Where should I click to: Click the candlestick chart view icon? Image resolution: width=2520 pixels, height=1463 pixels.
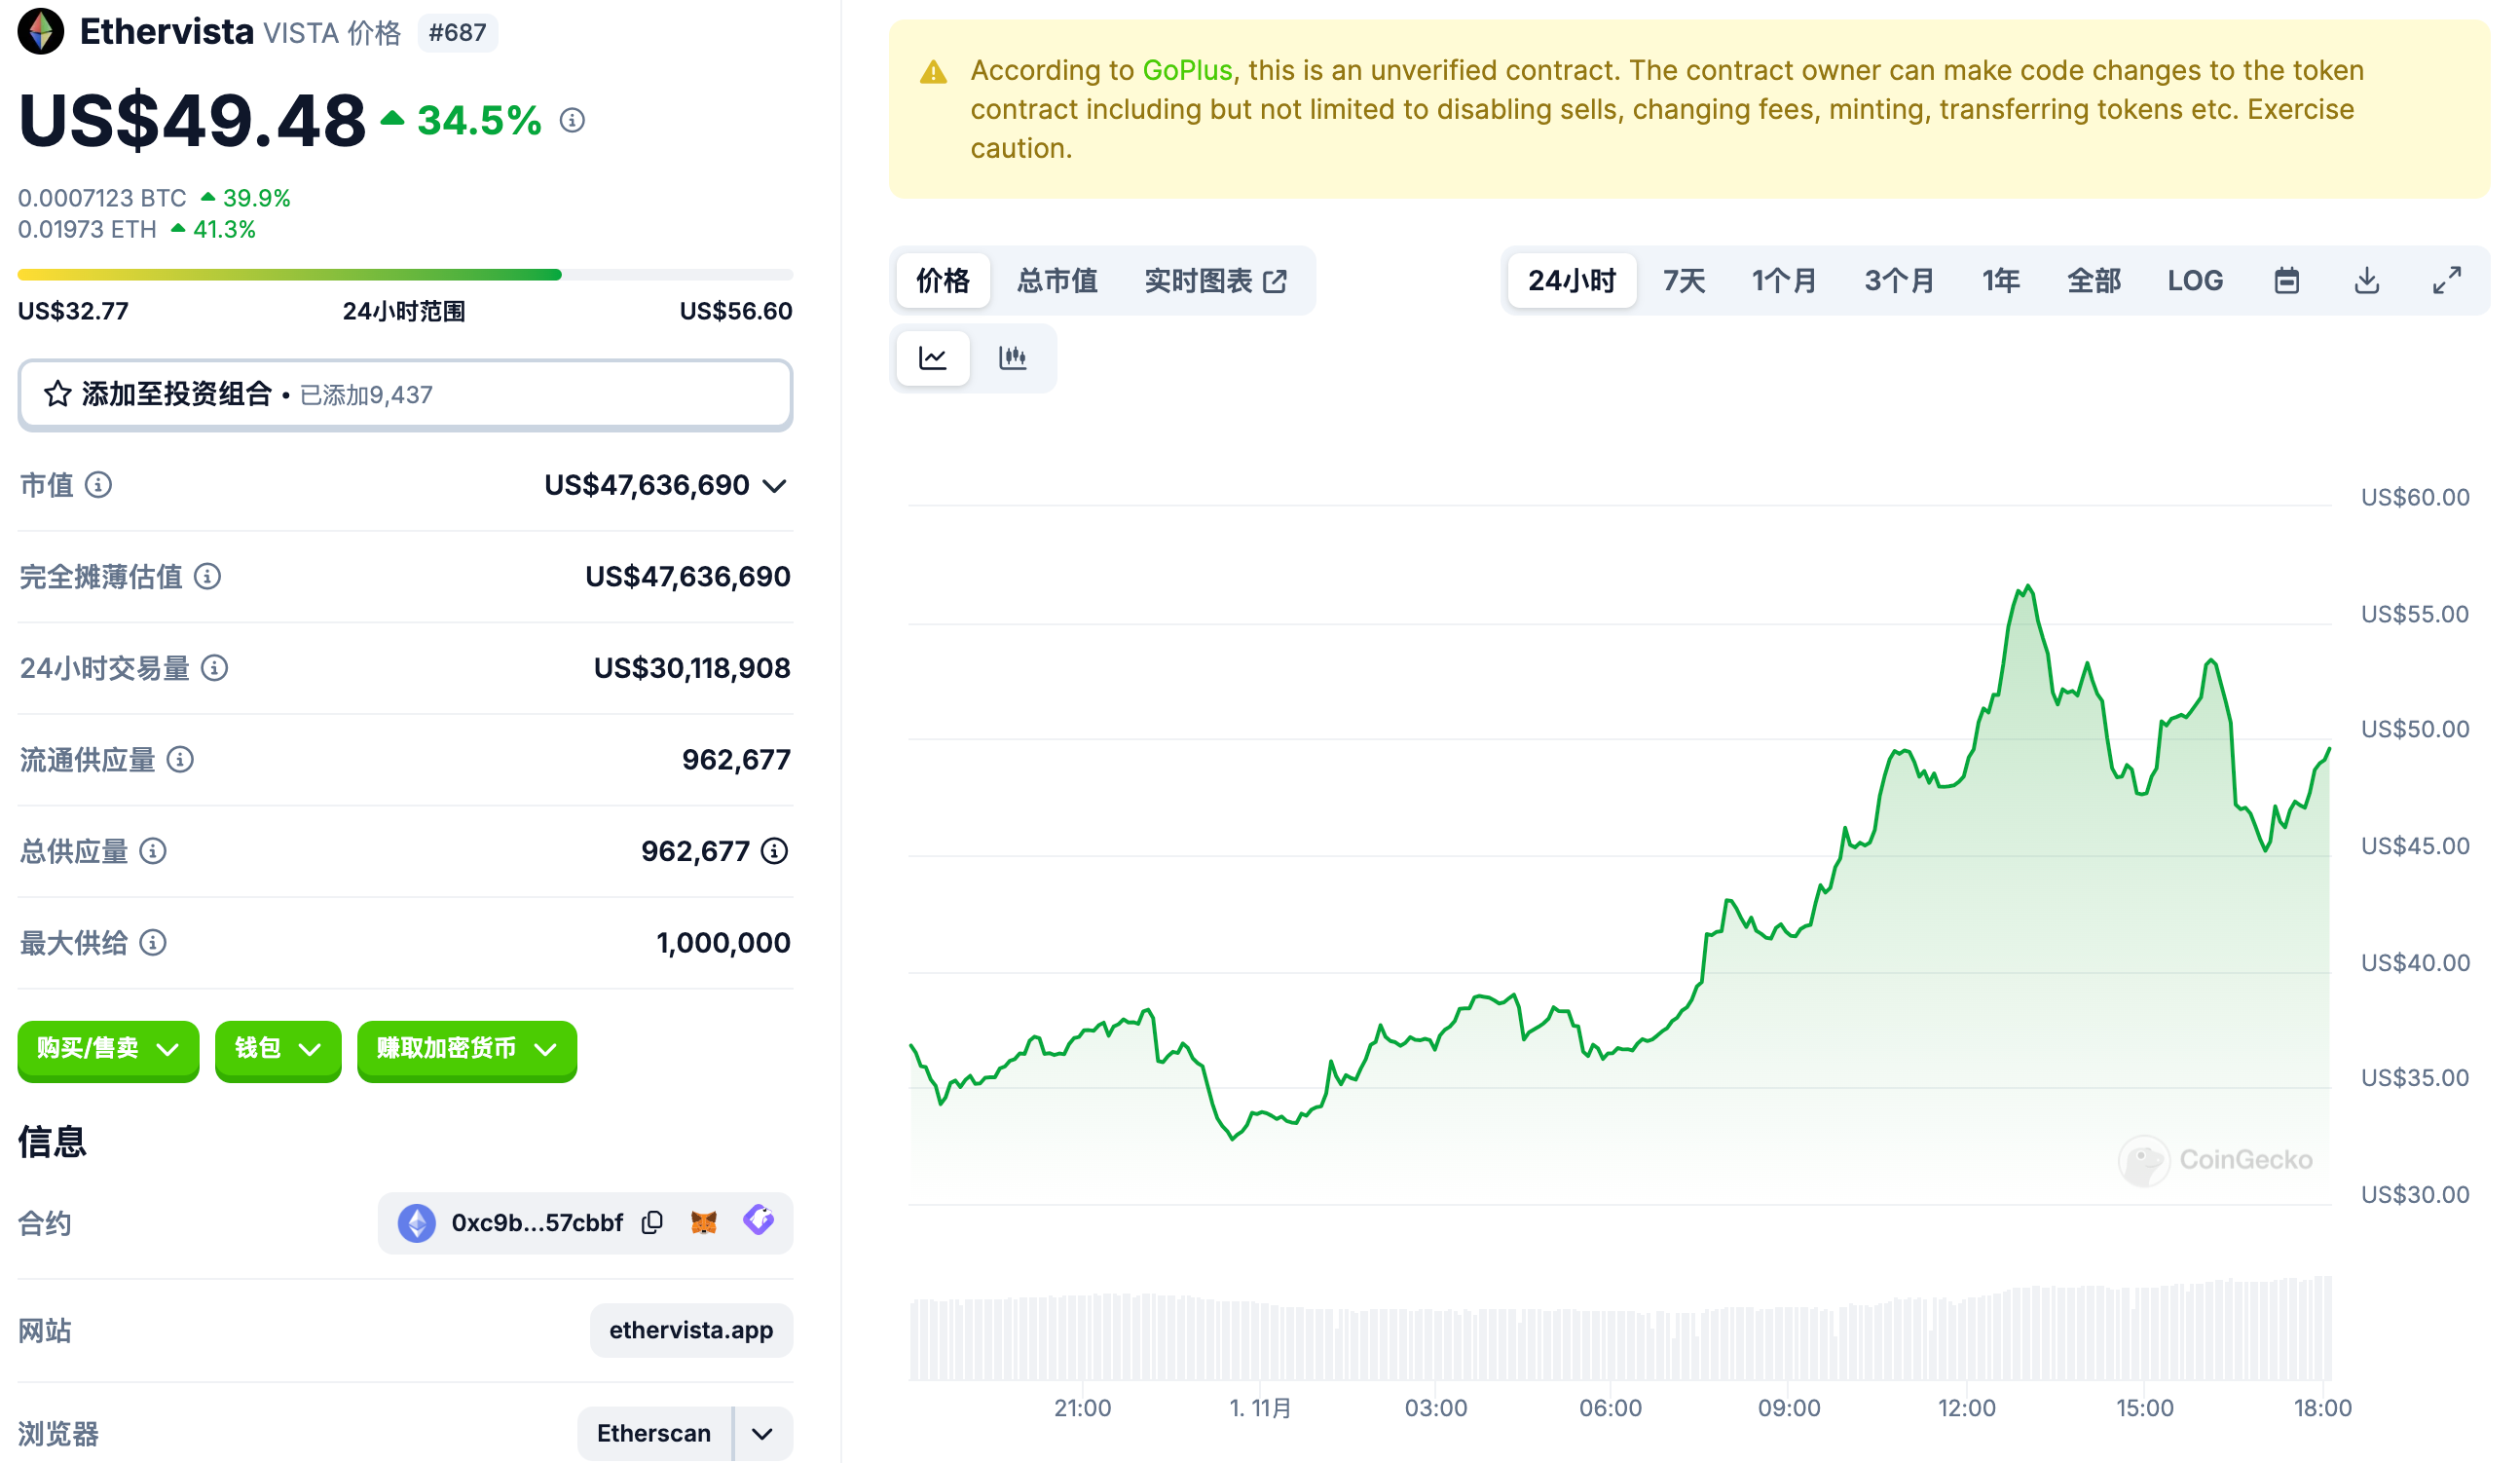pos(1012,357)
